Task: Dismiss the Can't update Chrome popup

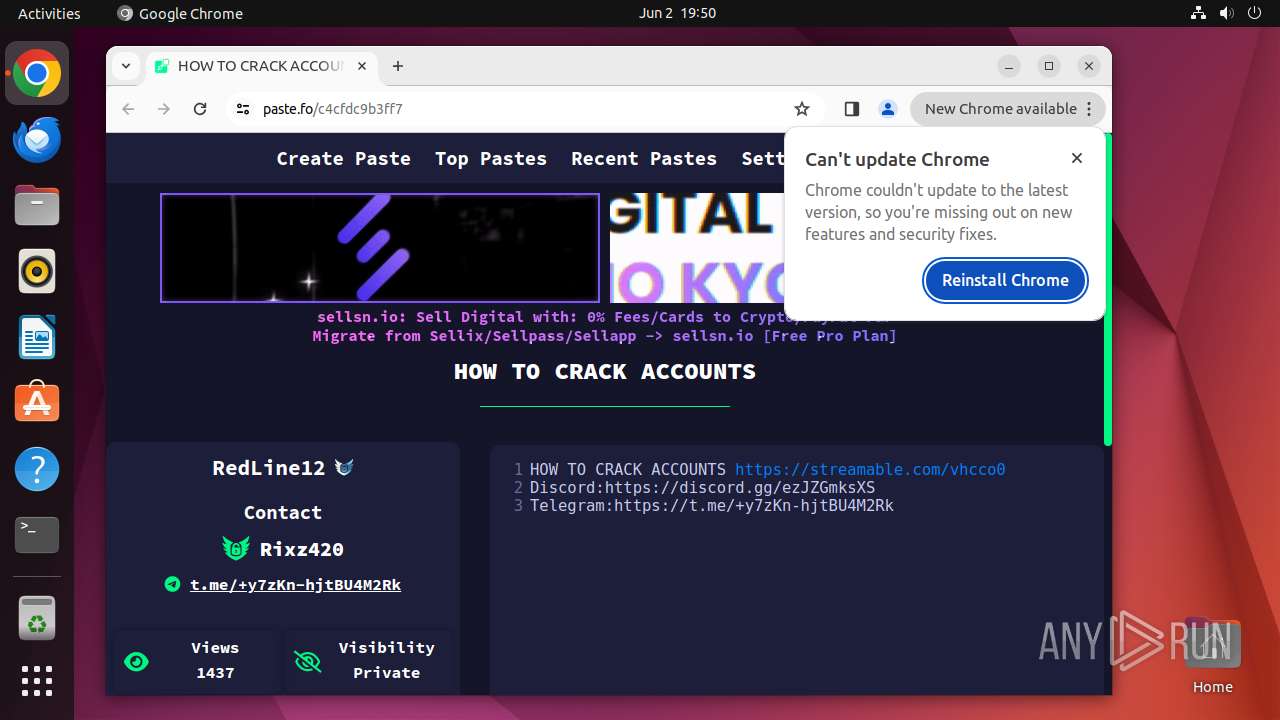Action: coord(1077,158)
